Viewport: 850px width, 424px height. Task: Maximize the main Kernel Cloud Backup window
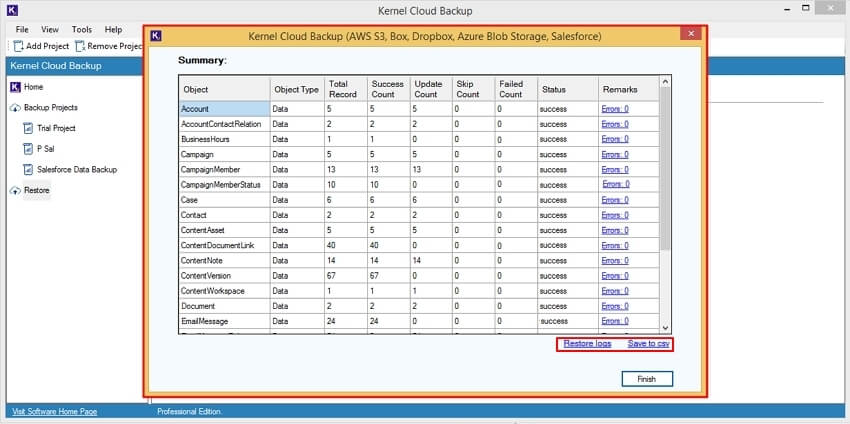806,8
